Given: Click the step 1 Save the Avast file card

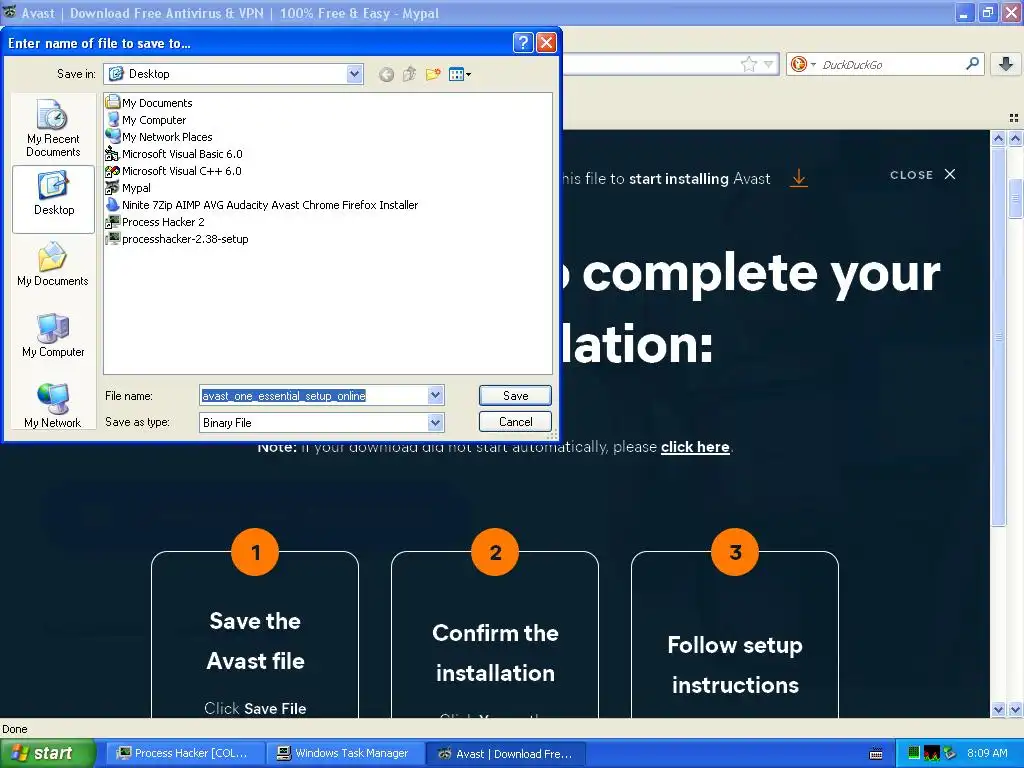Looking at the screenshot, I should click(255, 633).
